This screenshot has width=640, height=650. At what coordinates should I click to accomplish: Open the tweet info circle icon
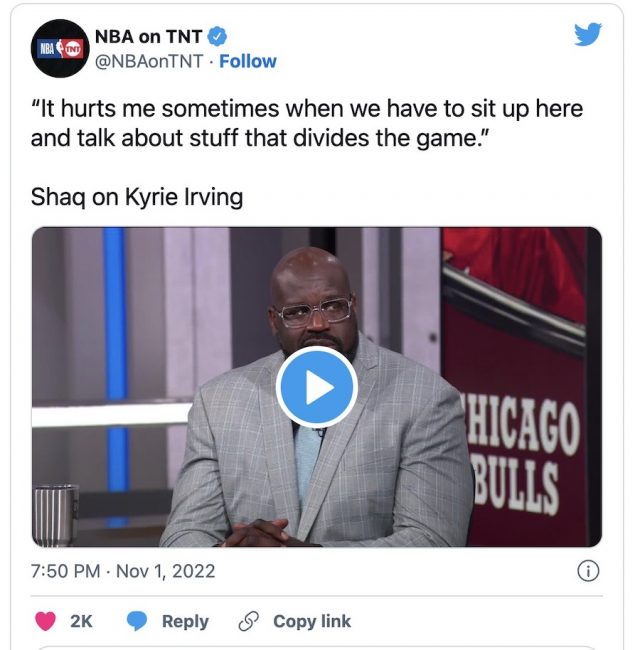tap(588, 571)
